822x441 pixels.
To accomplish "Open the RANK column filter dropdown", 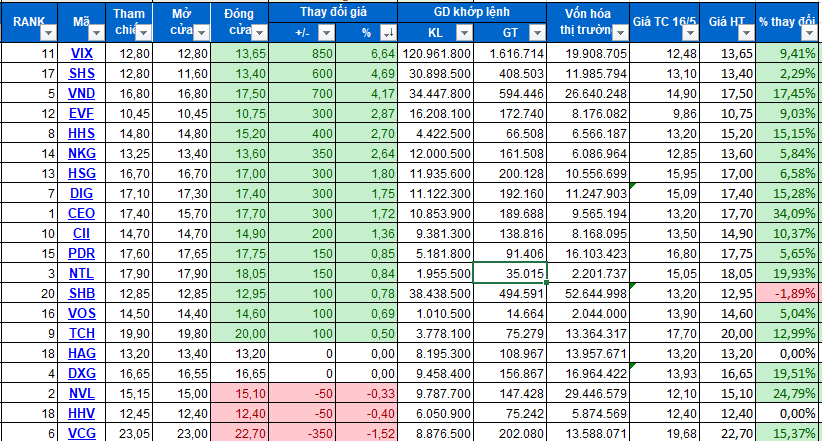I will 48,33.
